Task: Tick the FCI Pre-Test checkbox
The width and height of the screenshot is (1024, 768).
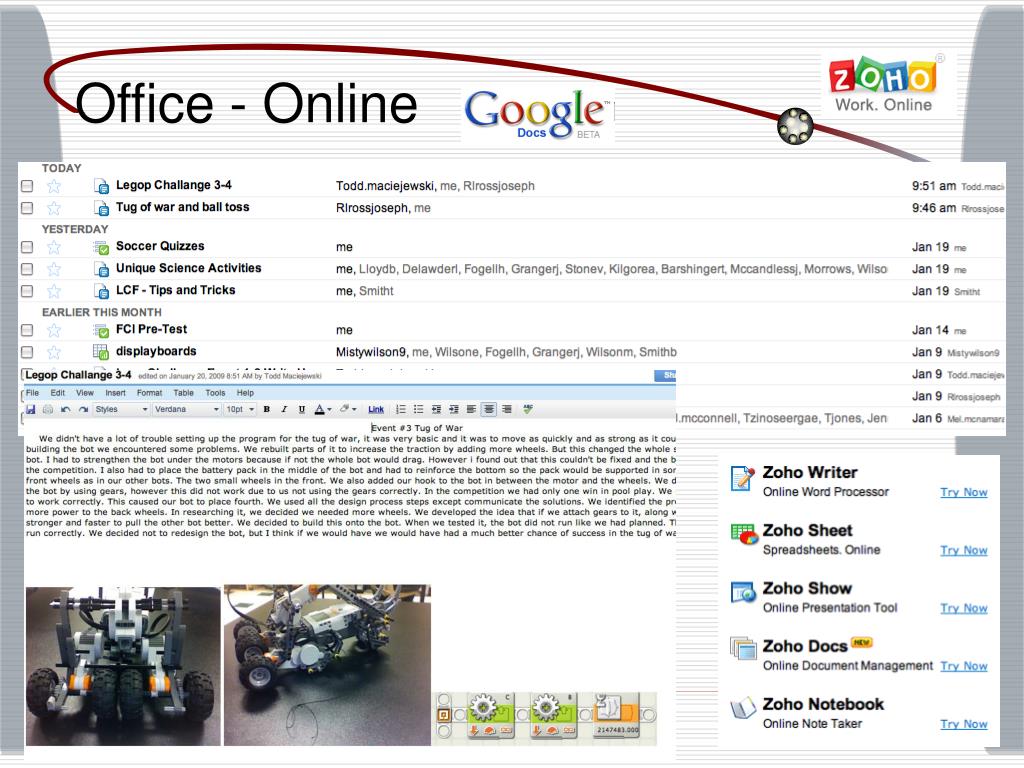Action: 27,330
